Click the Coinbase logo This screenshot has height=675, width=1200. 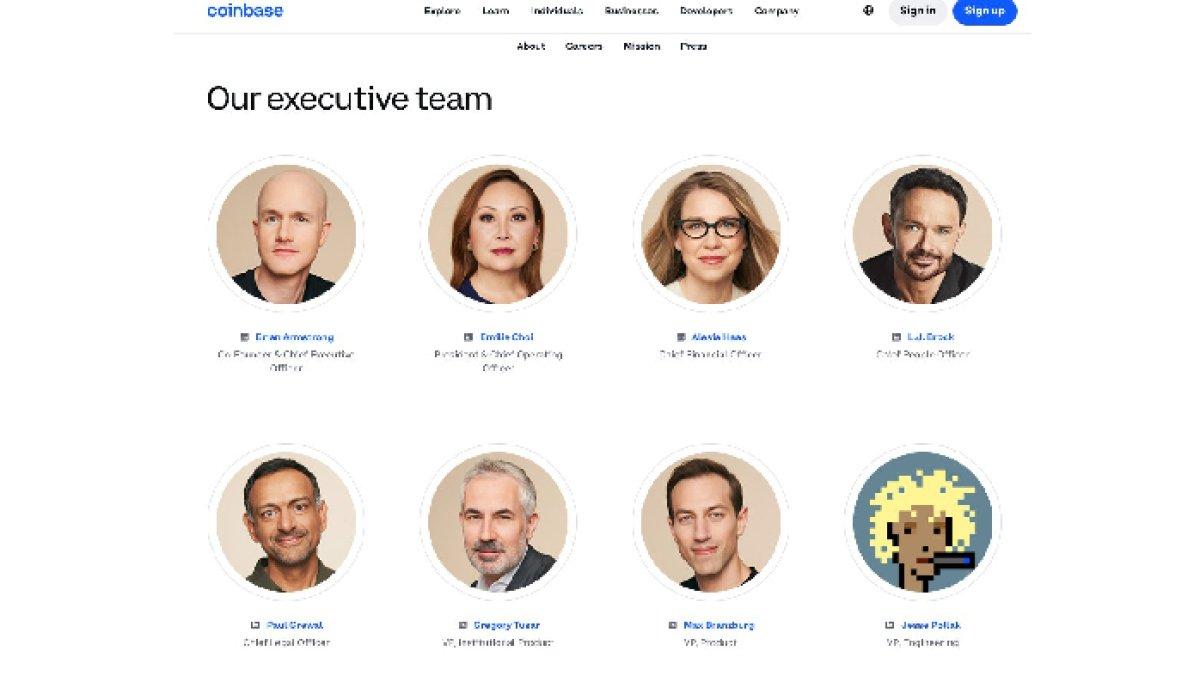pyautogui.click(x=245, y=10)
